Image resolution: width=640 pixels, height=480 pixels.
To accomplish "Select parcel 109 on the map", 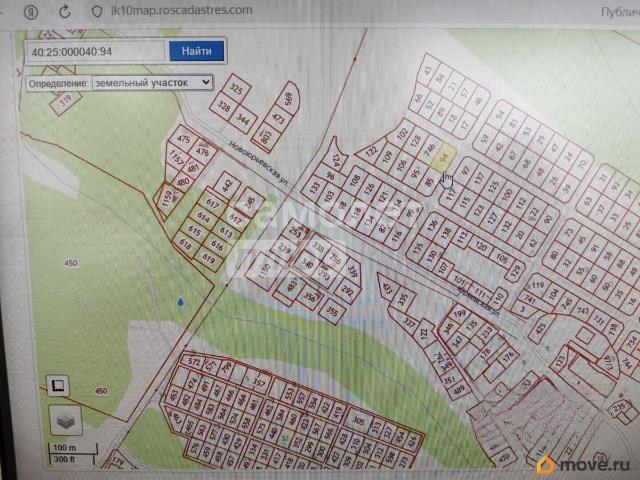I will click(x=387, y=156).
